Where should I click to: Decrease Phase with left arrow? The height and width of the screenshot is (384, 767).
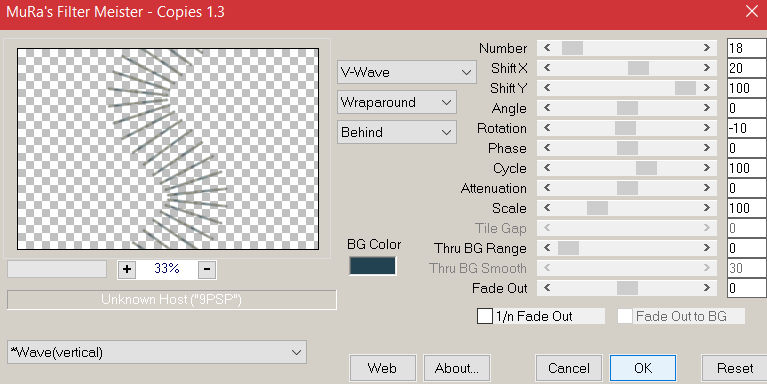[547, 148]
